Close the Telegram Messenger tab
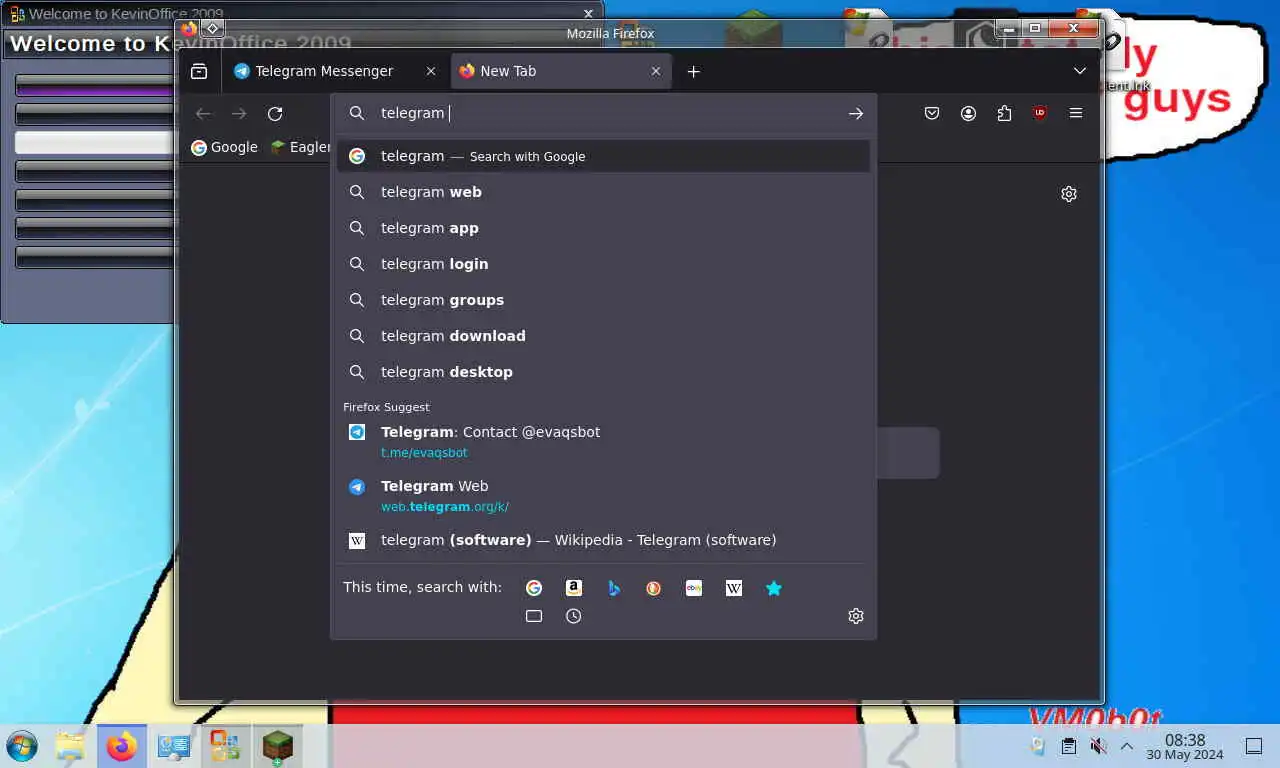Image resolution: width=1280 pixels, height=768 pixels. coord(431,71)
